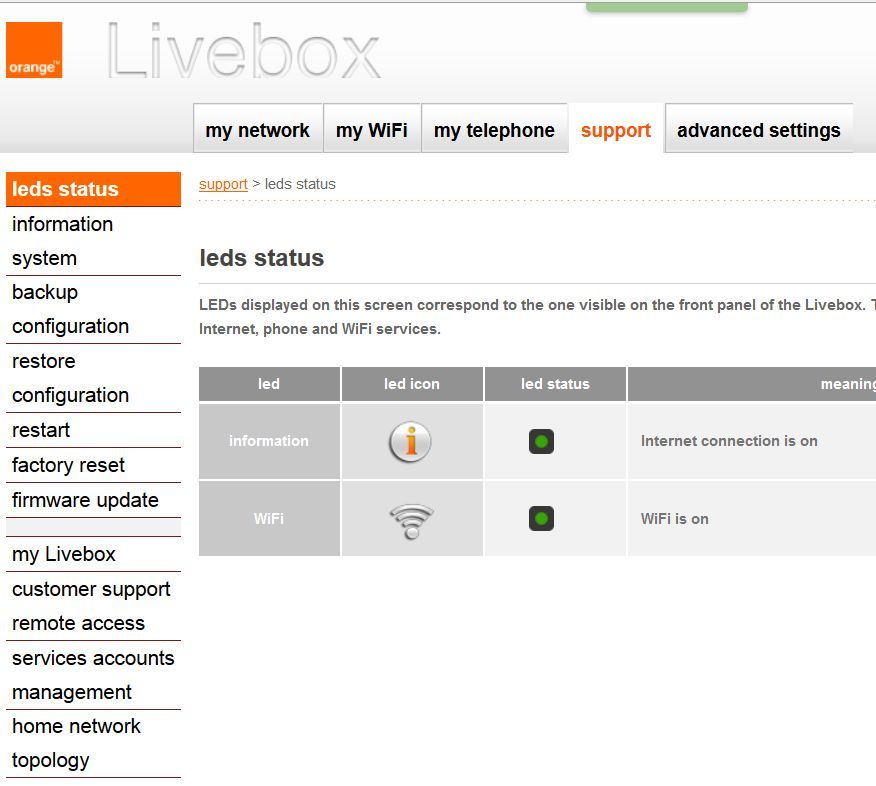This screenshot has width=876, height=786.
Task: Open customer support remote access
Action: click(93, 606)
